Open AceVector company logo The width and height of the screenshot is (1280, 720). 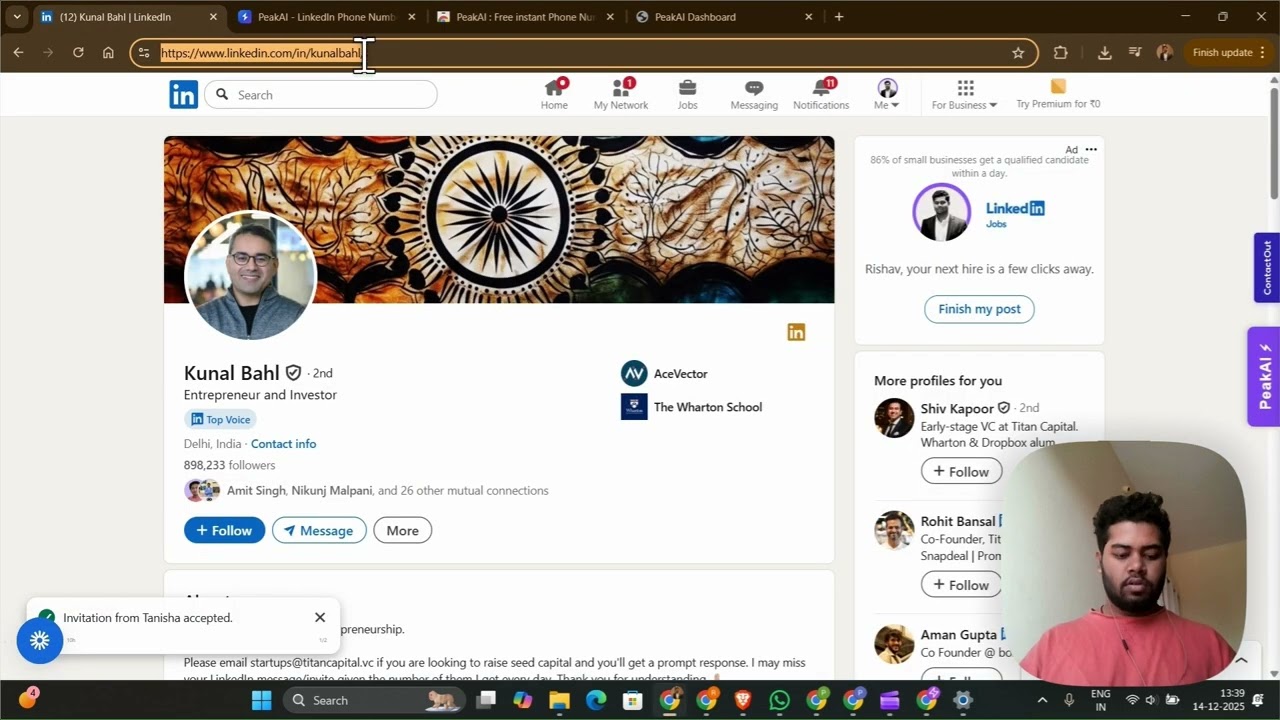(634, 373)
